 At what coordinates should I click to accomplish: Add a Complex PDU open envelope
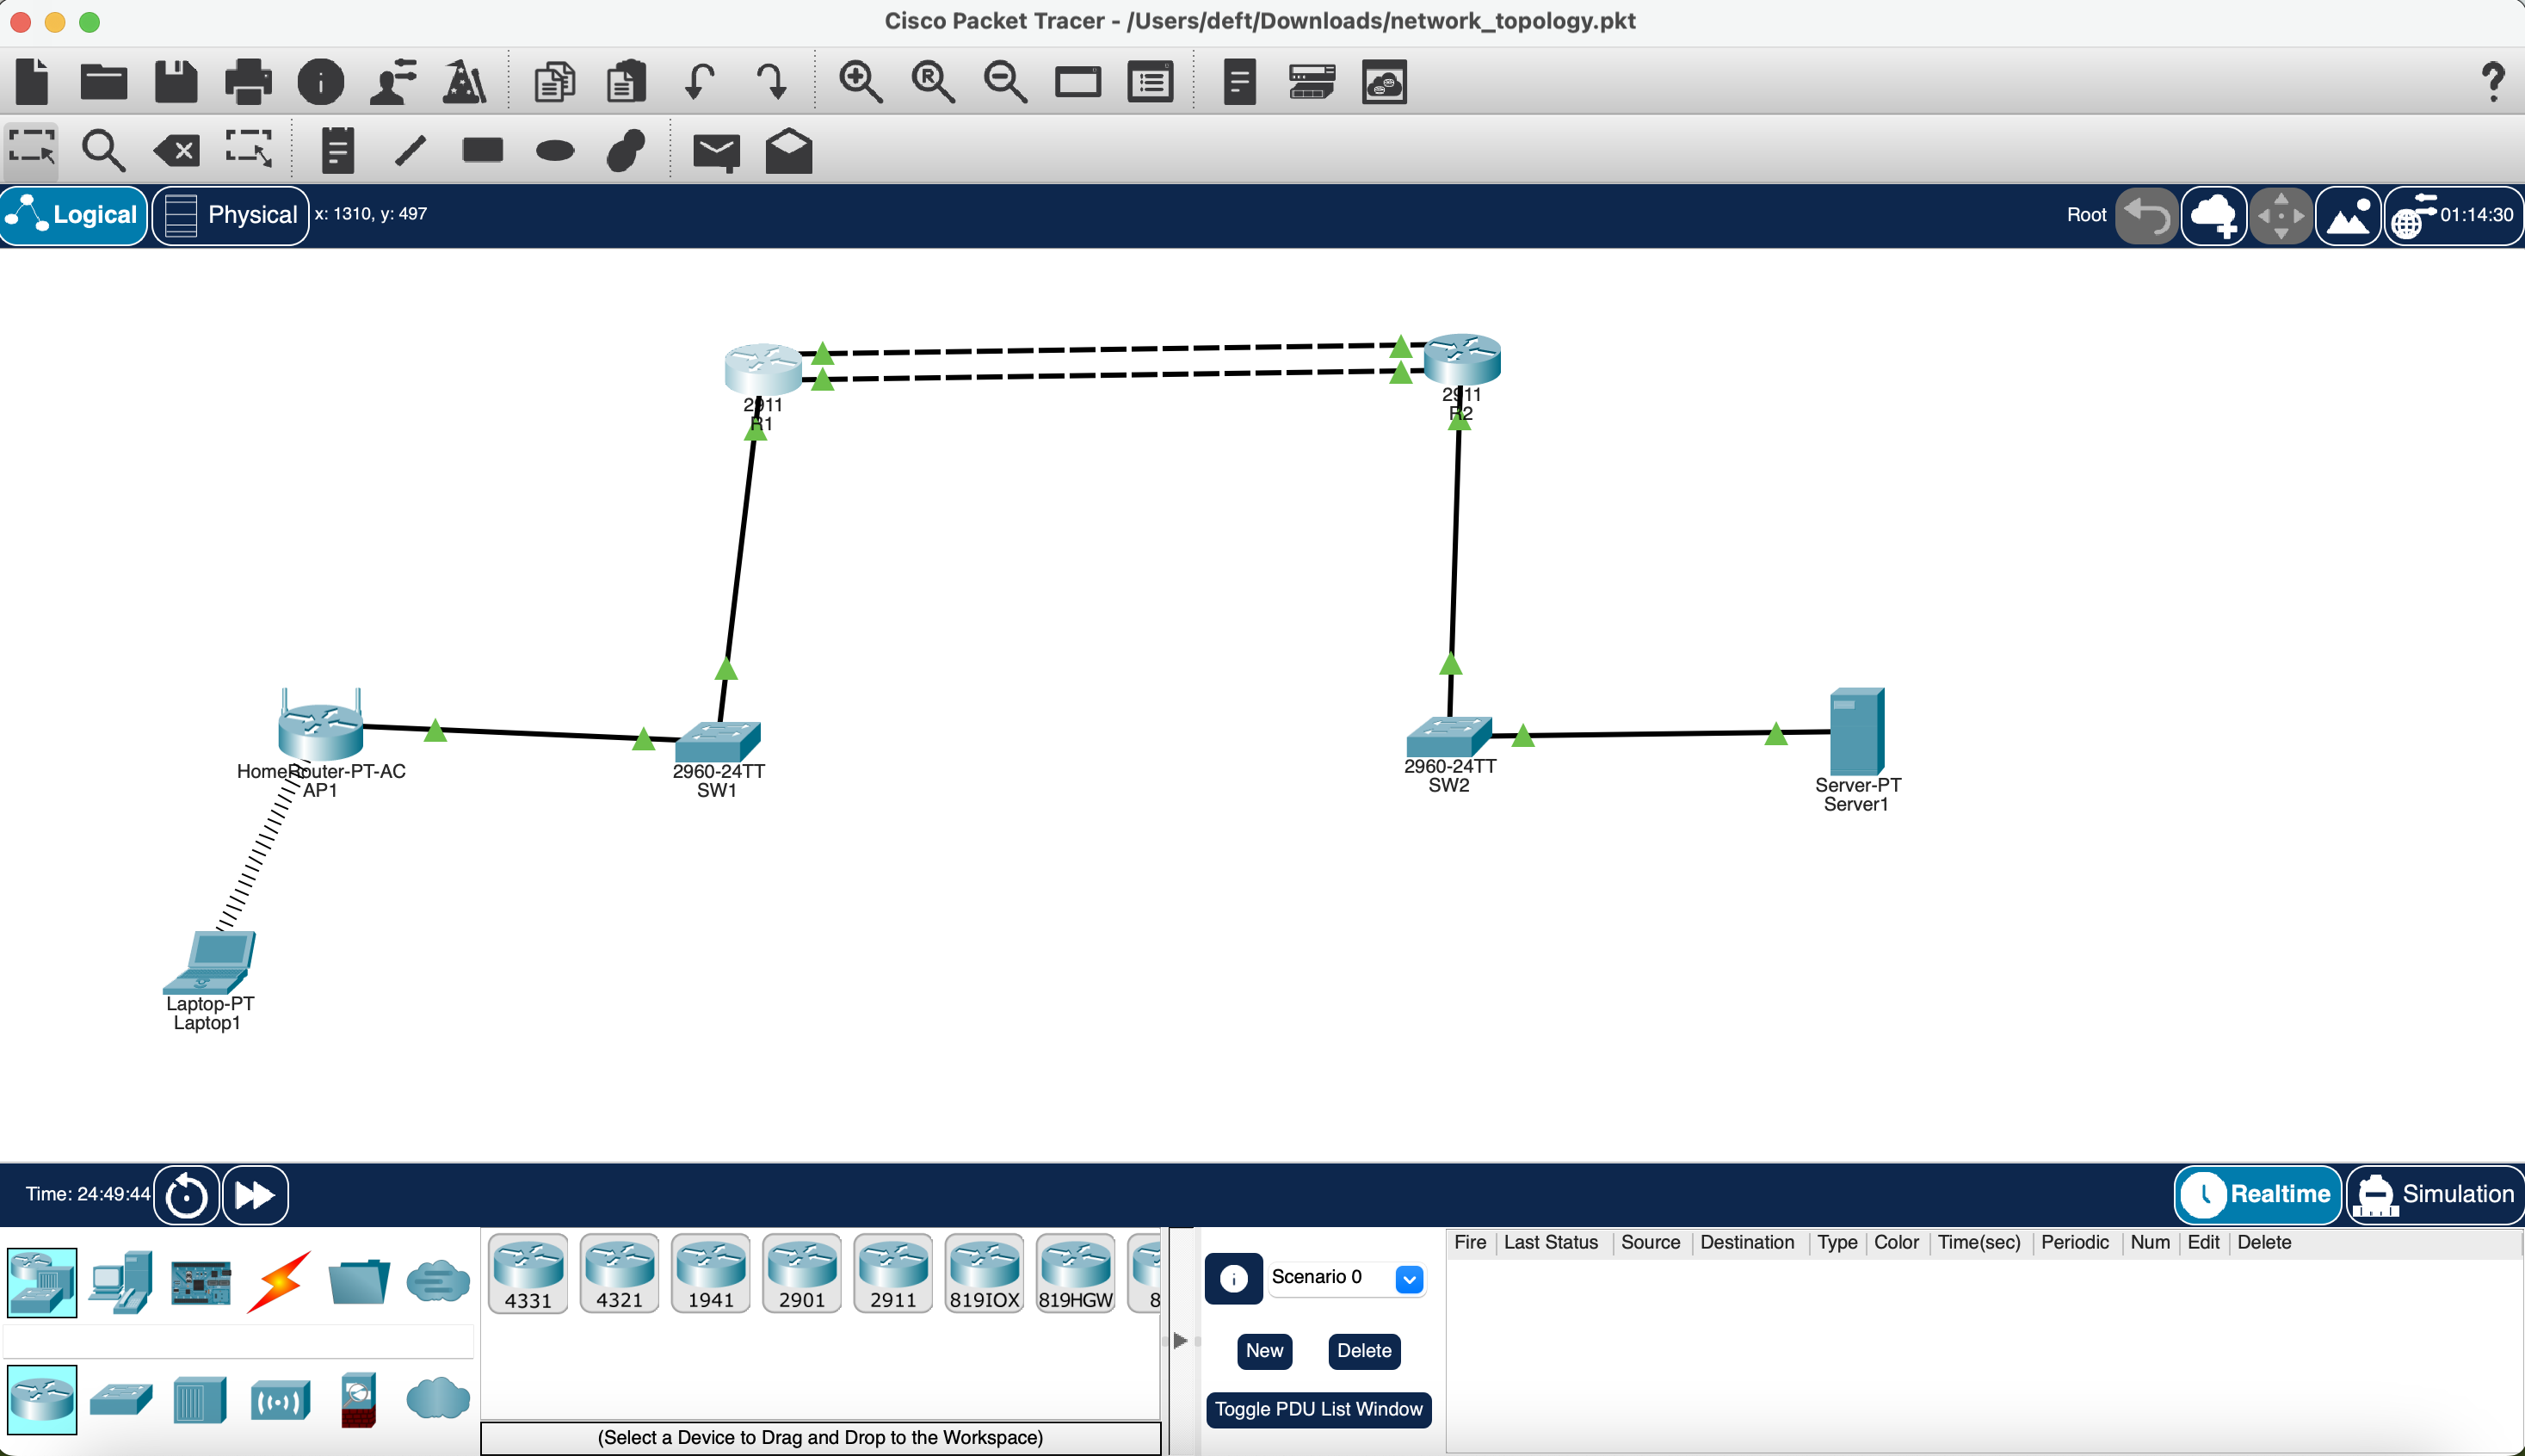[789, 151]
